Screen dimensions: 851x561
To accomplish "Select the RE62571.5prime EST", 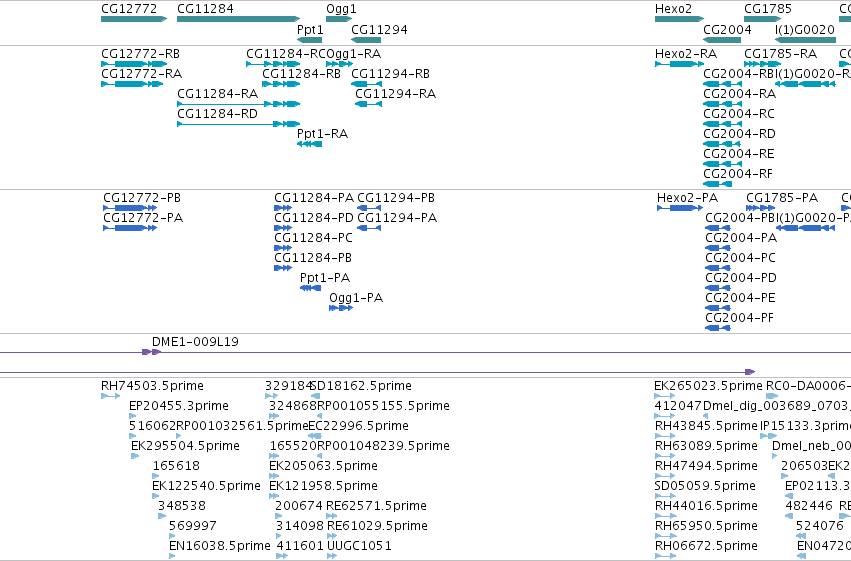I will pos(332,517).
